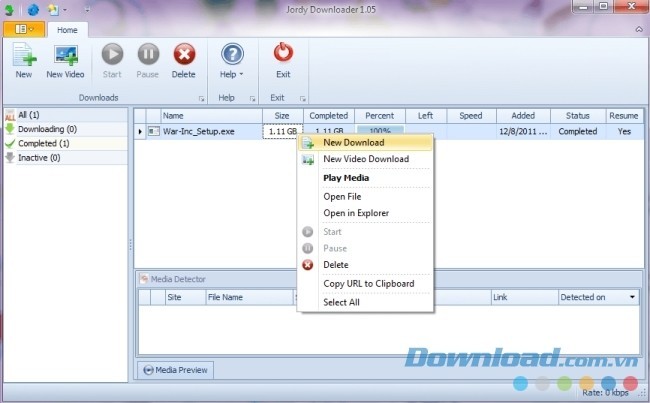Click the ALL category icon
The width and height of the screenshot is (650, 403).
click(10, 115)
